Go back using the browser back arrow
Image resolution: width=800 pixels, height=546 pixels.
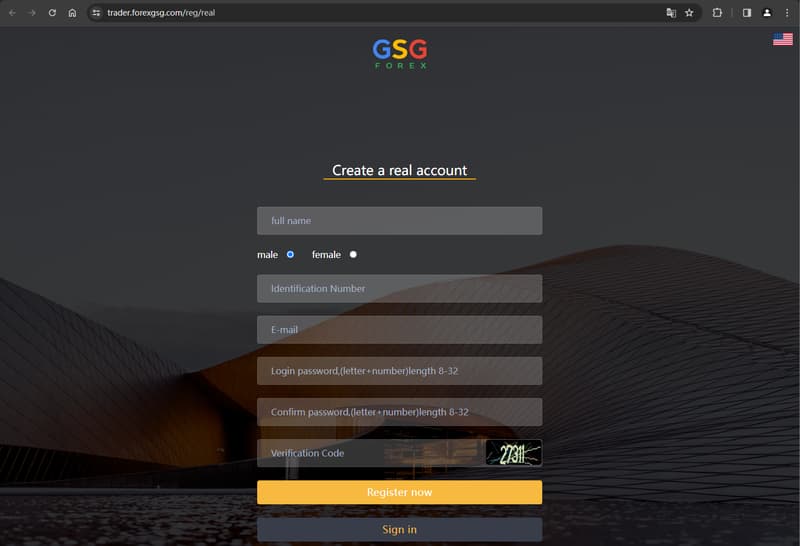click(x=12, y=13)
